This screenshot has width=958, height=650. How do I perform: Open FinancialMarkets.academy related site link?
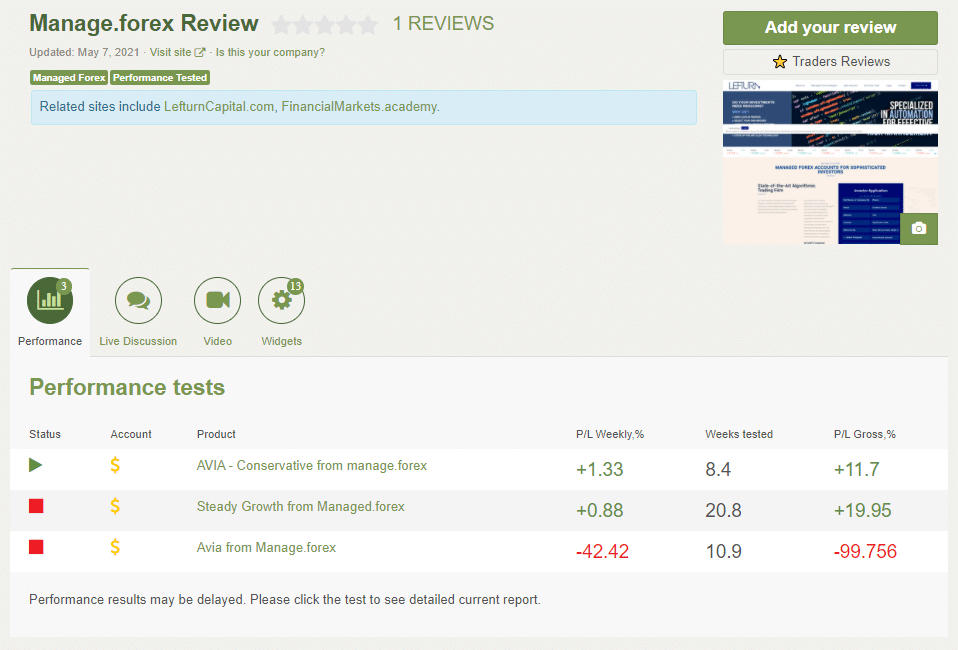tap(359, 107)
